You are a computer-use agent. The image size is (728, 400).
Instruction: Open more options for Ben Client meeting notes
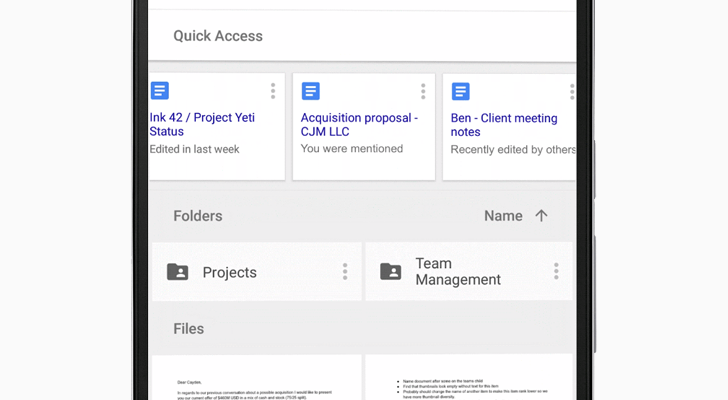572,91
